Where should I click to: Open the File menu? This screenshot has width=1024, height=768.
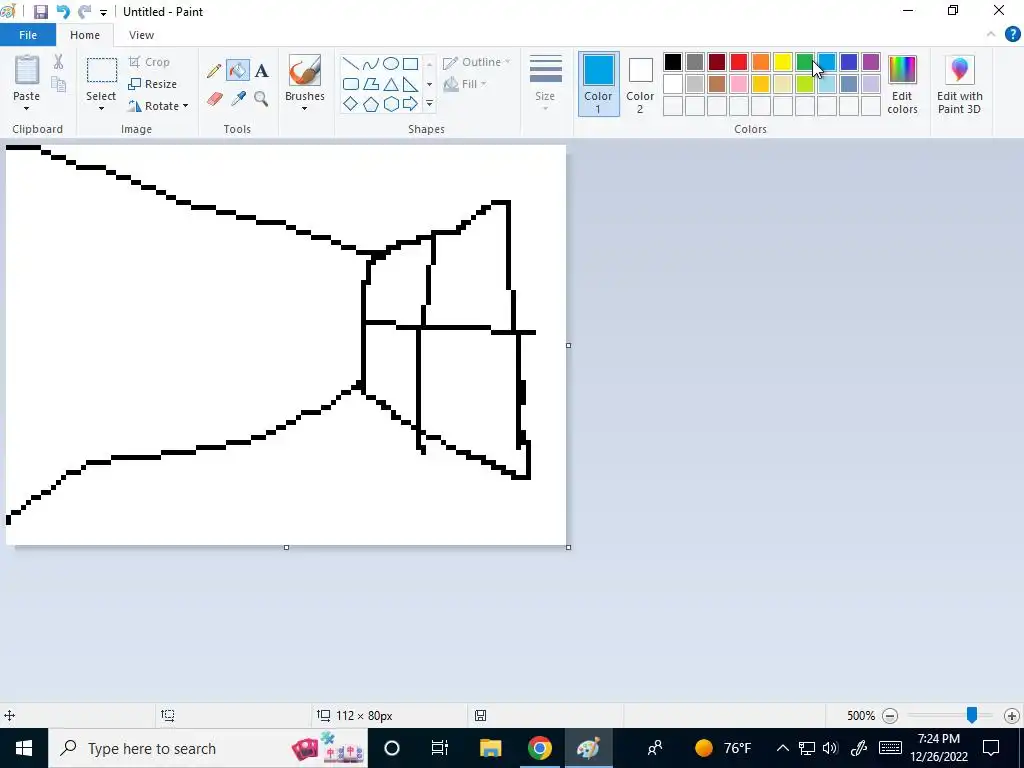pyautogui.click(x=28, y=35)
